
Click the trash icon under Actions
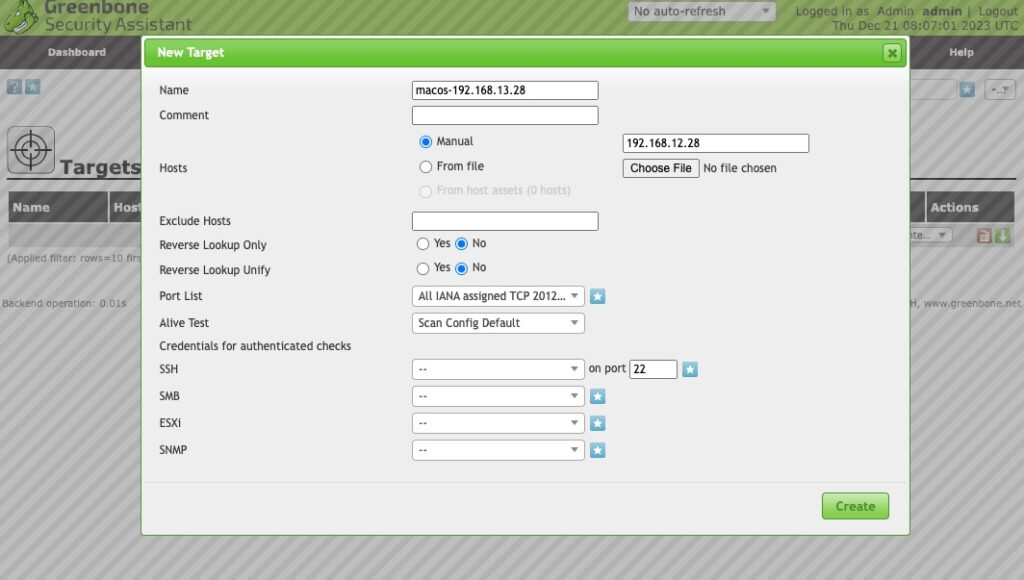pyautogui.click(x=984, y=236)
